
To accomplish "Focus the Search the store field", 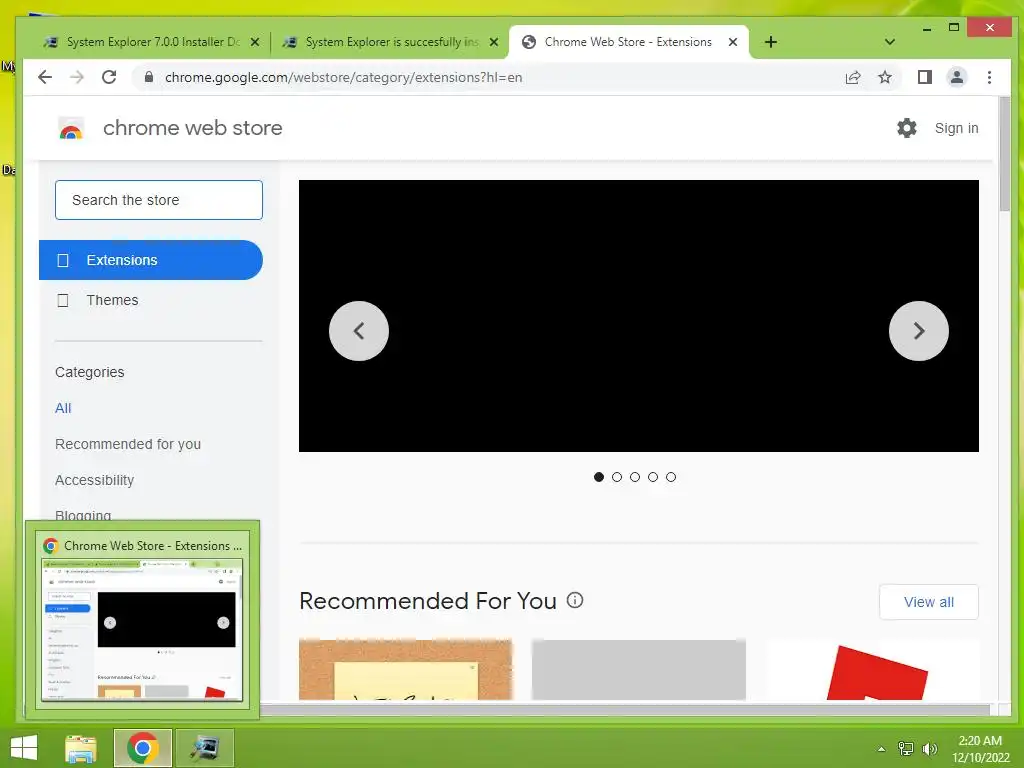I will pos(159,200).
